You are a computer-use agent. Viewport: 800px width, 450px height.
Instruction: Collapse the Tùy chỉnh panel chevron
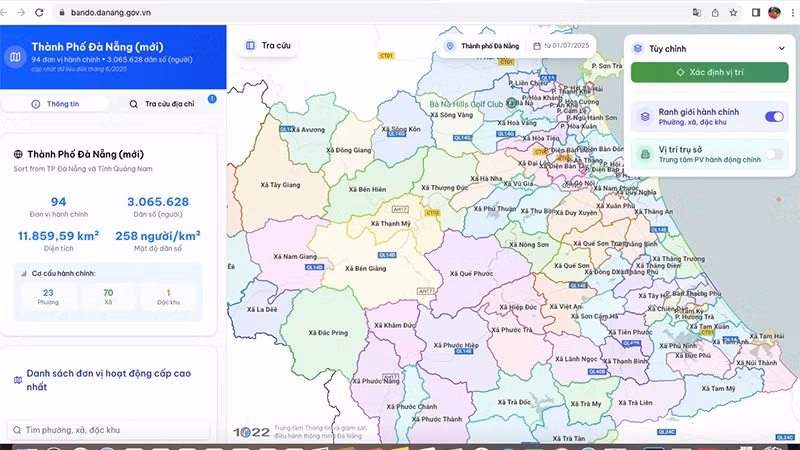click(782, 48)
